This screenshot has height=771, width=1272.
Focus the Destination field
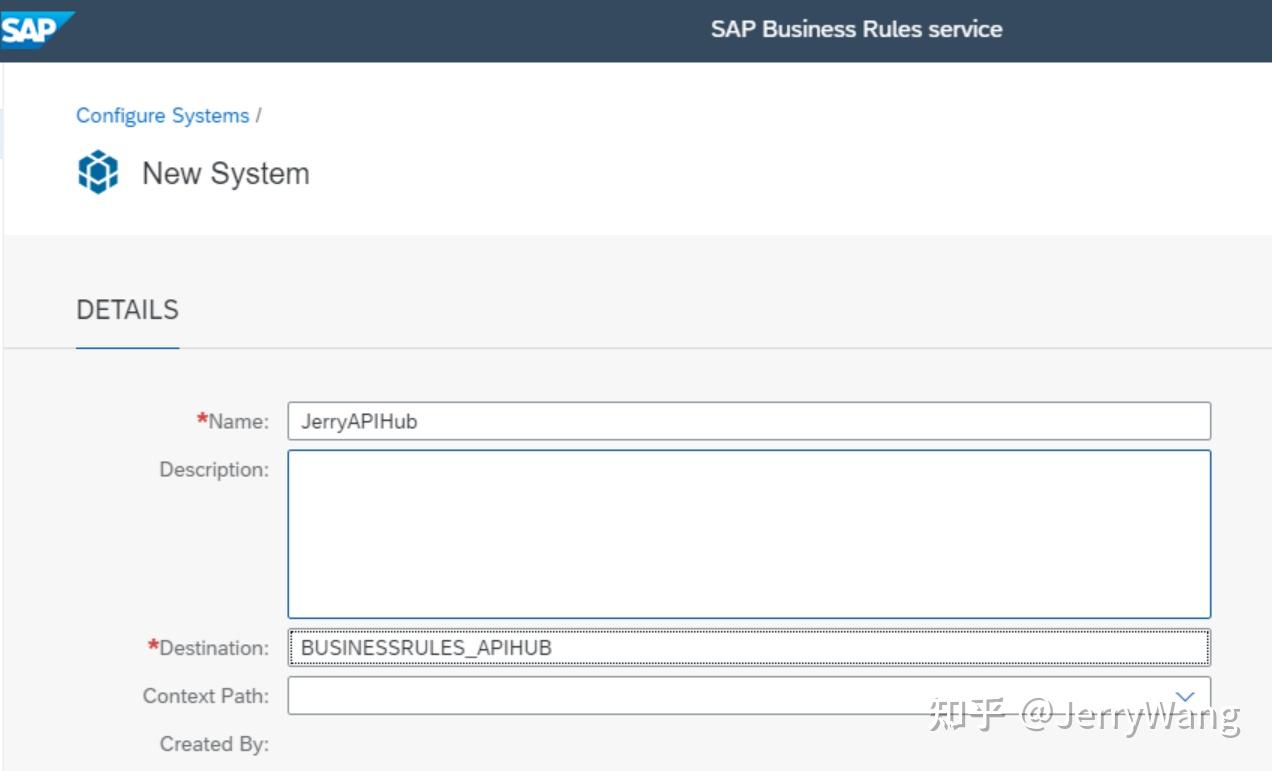(700, 648)
